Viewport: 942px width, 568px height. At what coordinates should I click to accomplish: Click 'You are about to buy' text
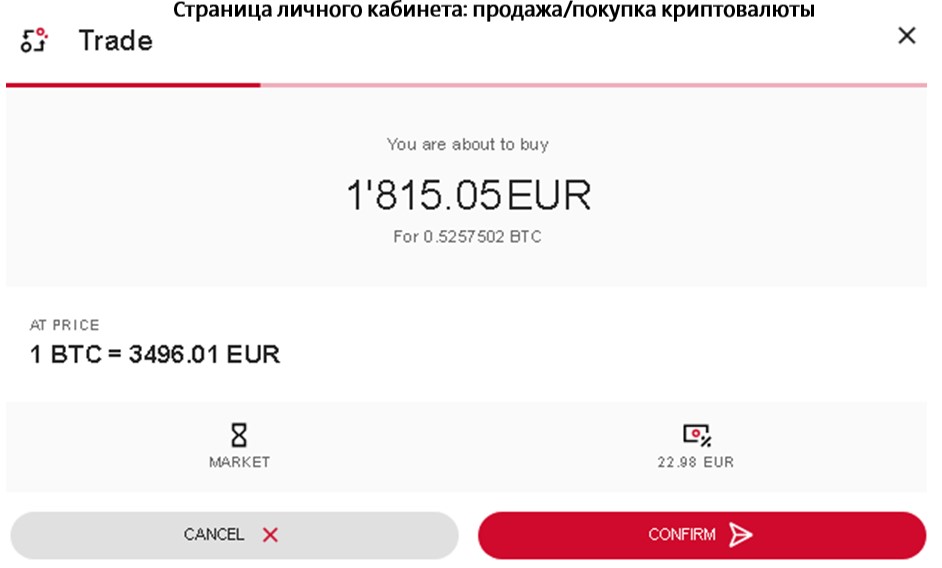[467, 144]
